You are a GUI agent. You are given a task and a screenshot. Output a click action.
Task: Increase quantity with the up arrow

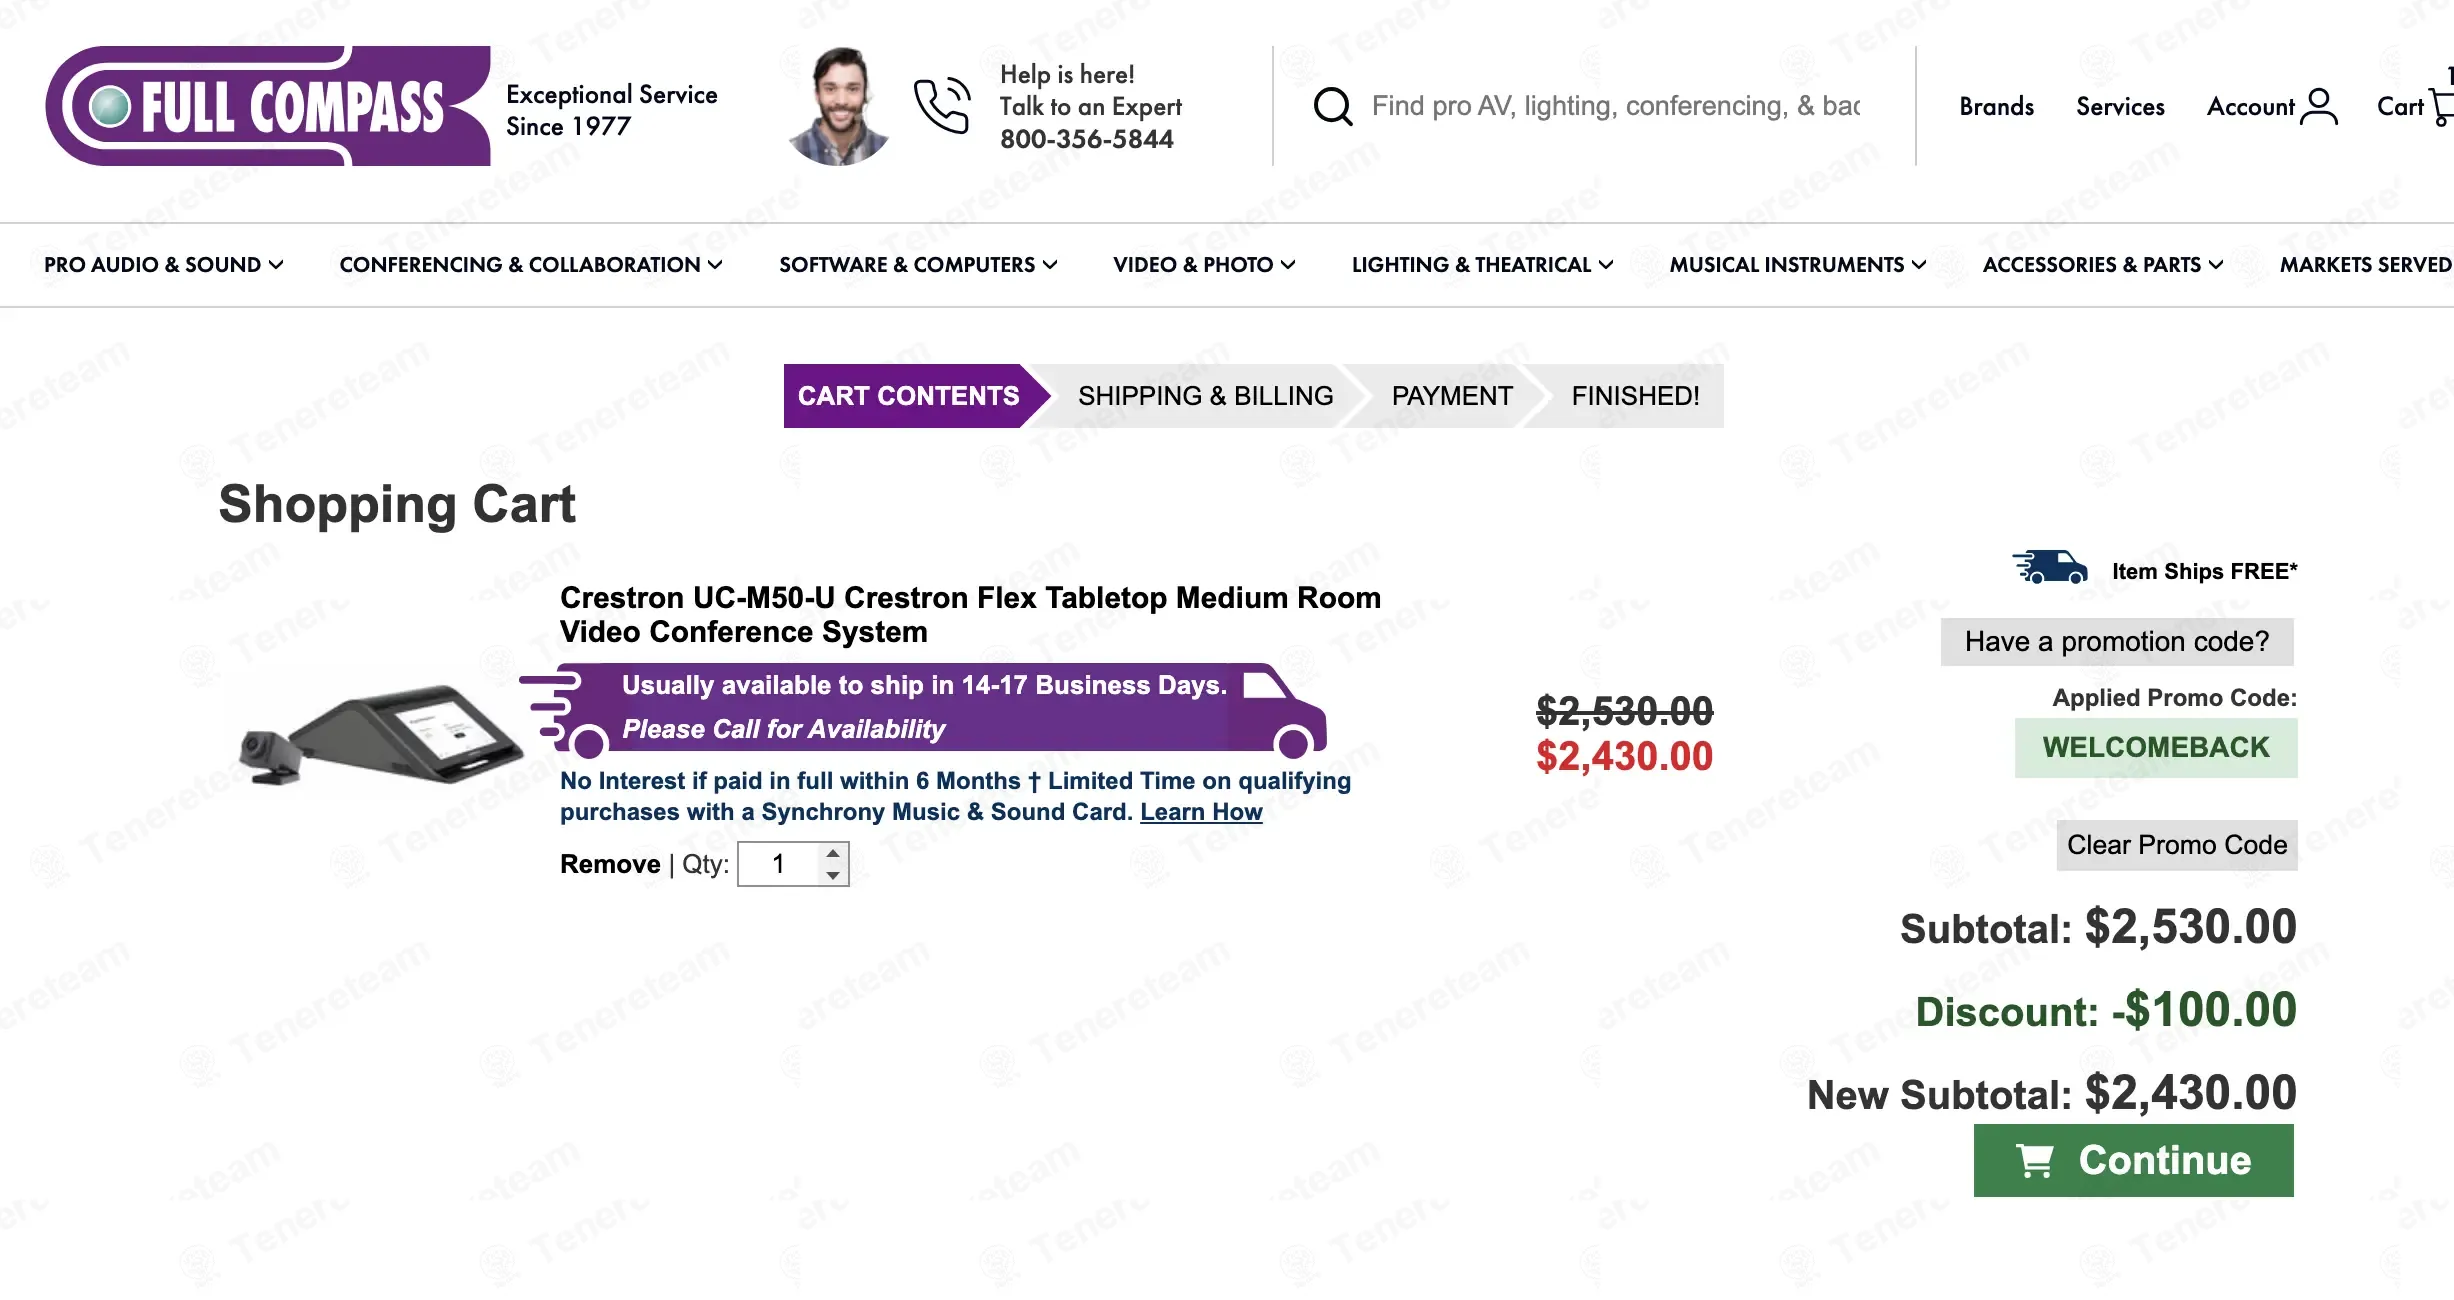point(833,853)
